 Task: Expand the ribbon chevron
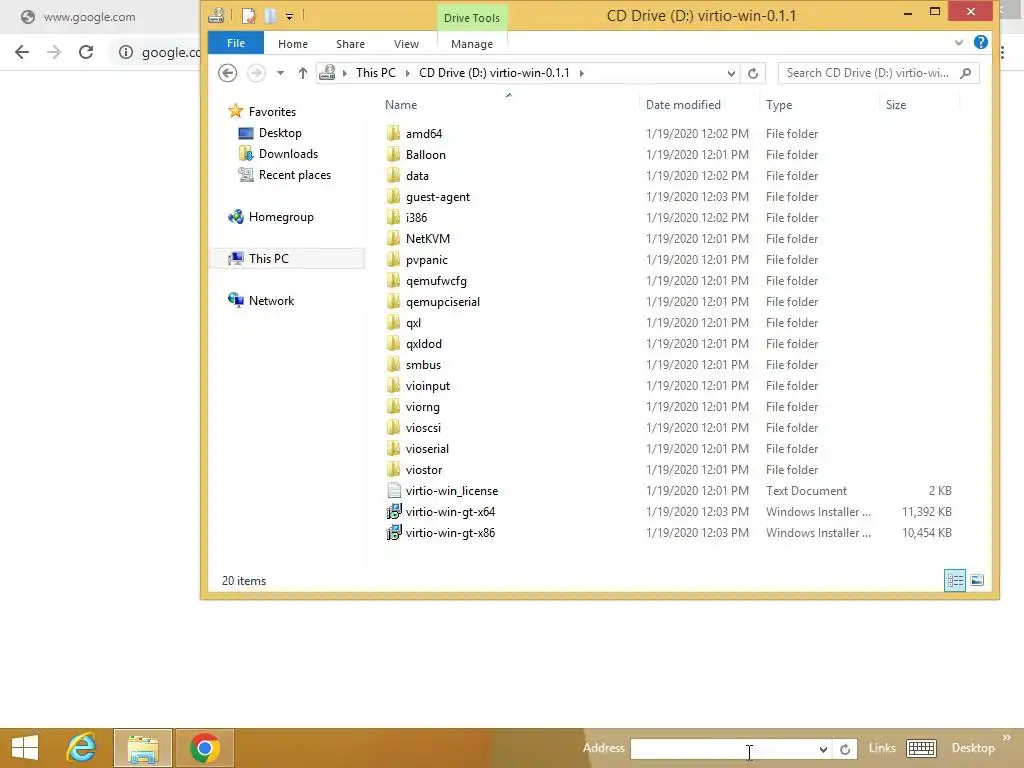[958, 42]
